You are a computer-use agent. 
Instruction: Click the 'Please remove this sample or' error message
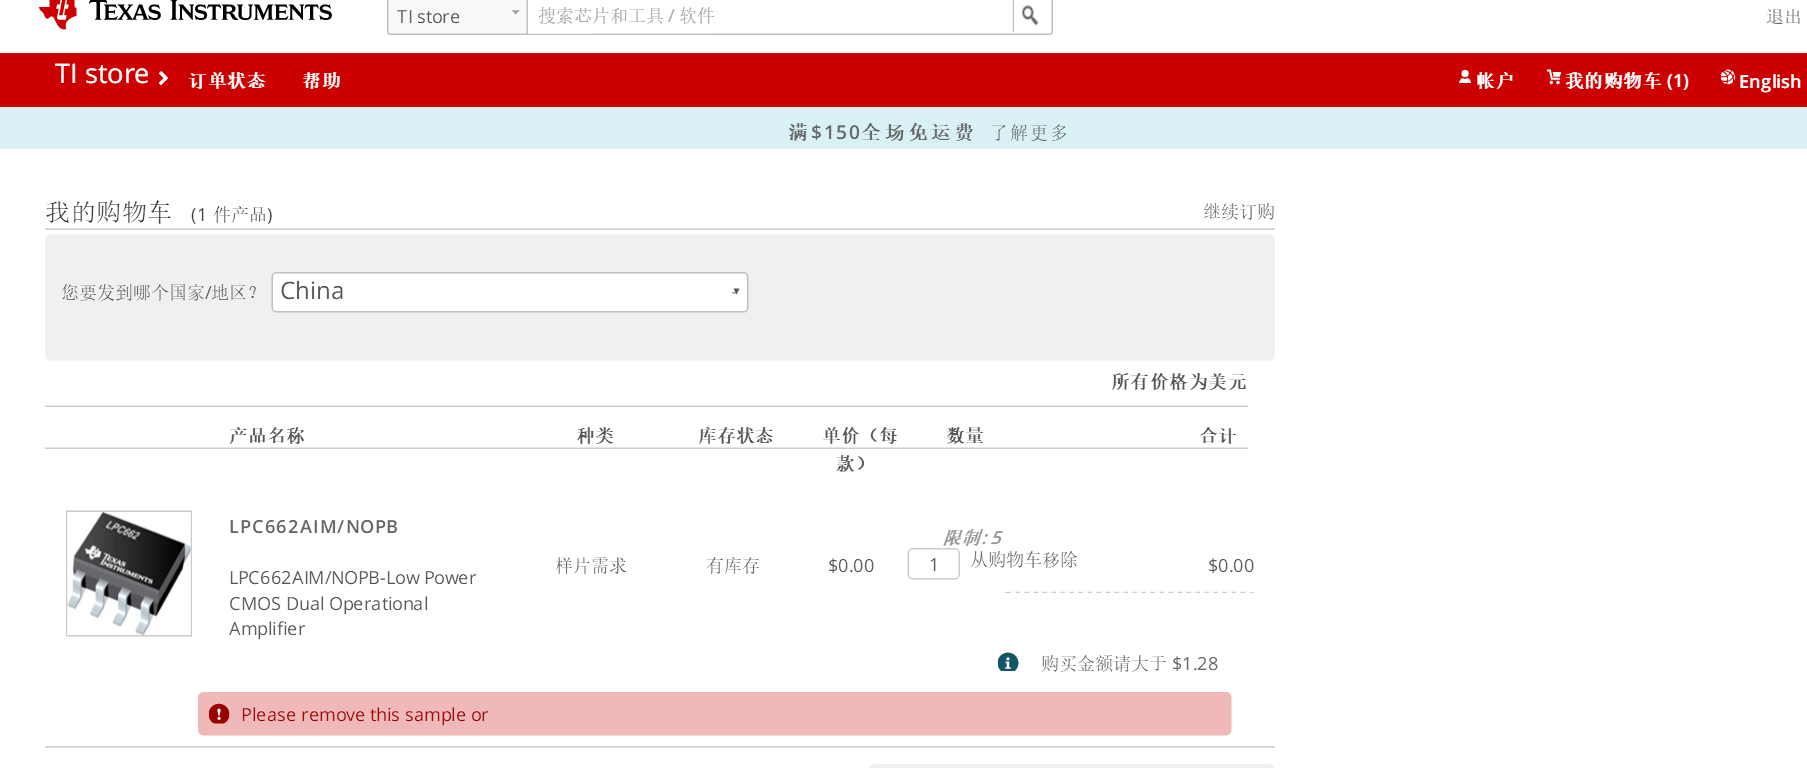point(364,715)
